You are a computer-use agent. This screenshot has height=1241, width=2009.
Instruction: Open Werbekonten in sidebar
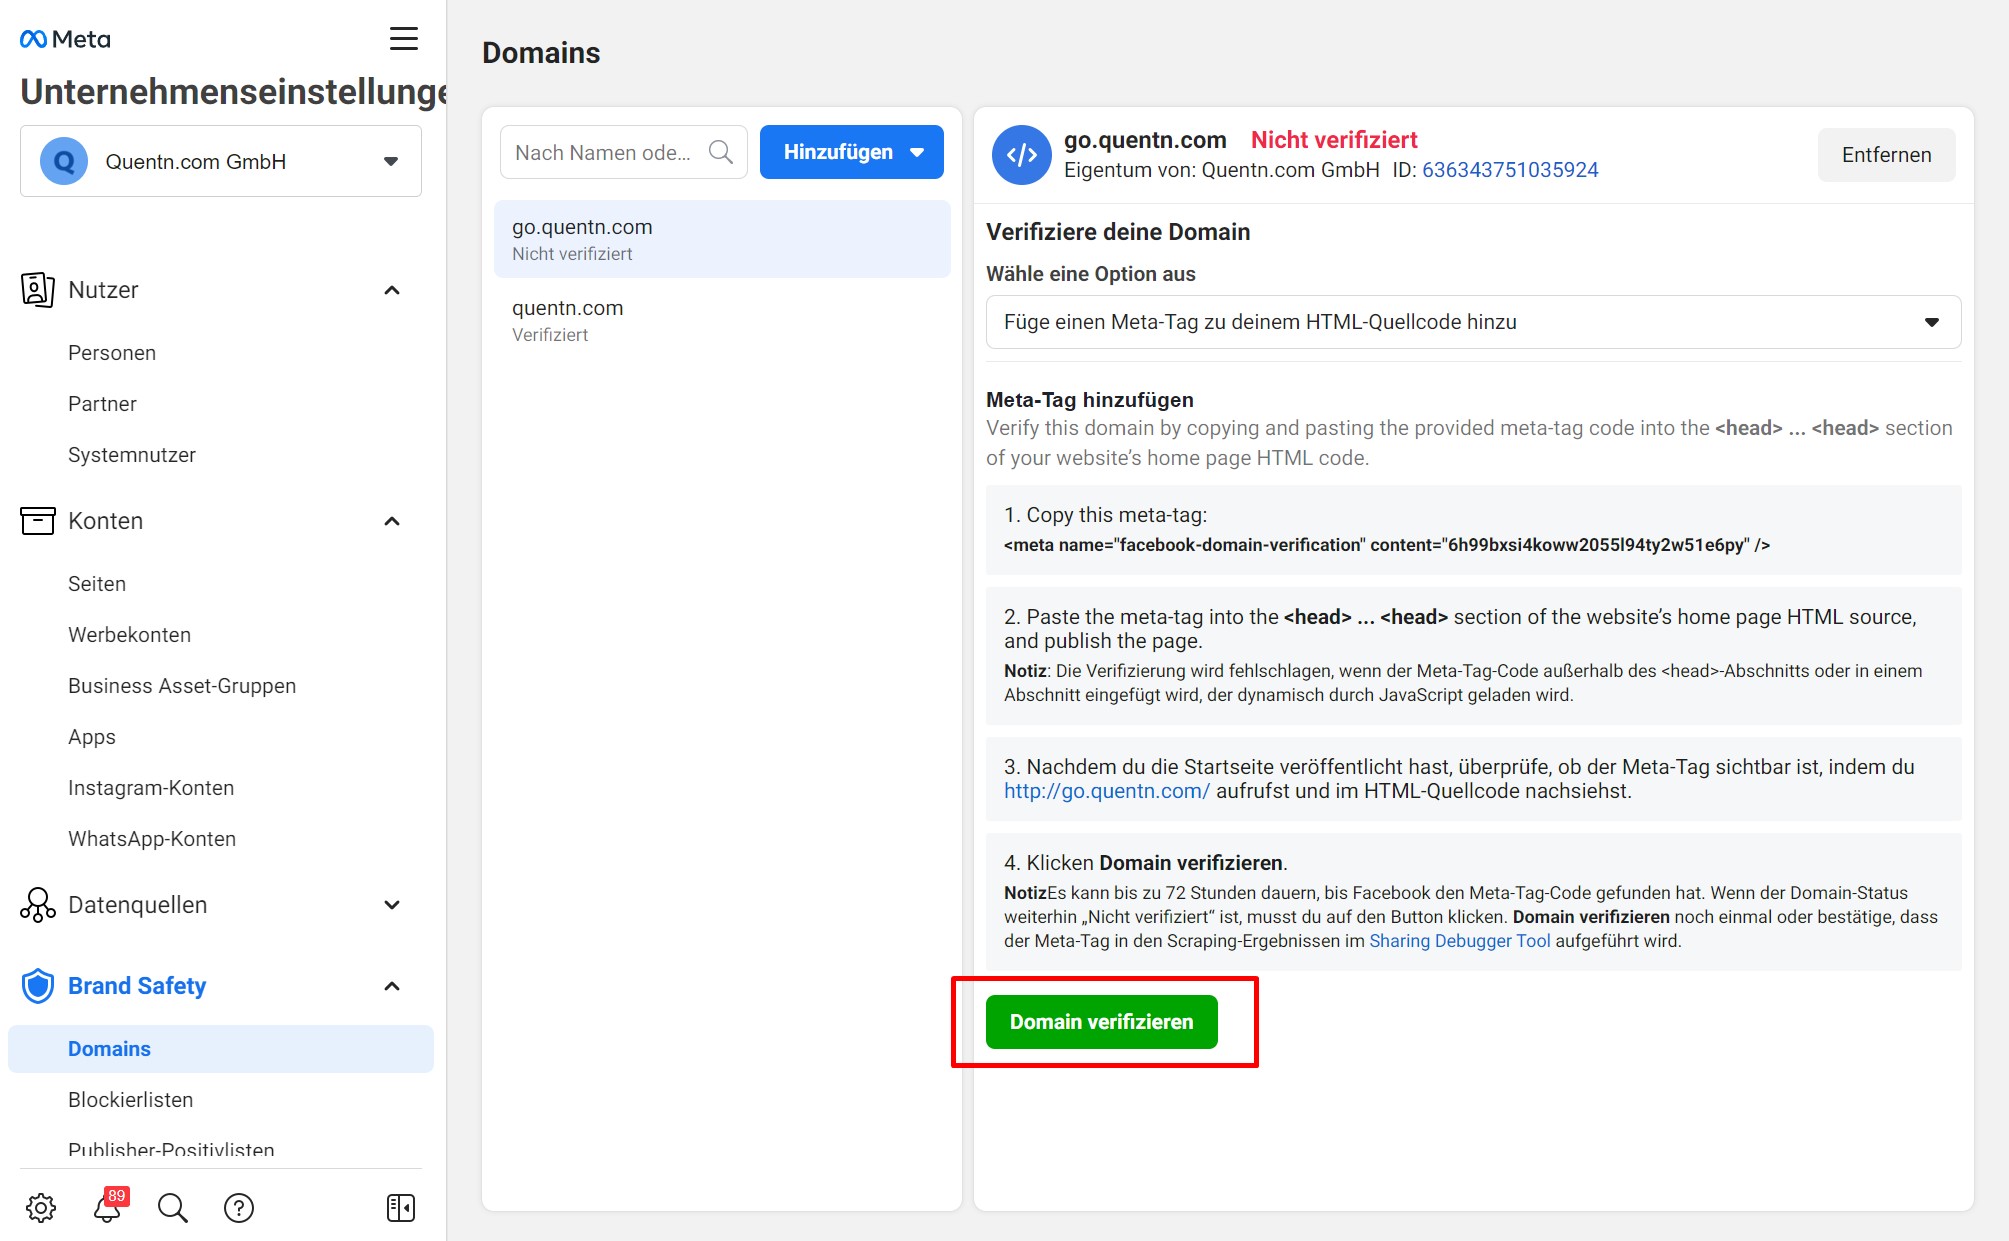pyautogui.click(x=129, y=635)
